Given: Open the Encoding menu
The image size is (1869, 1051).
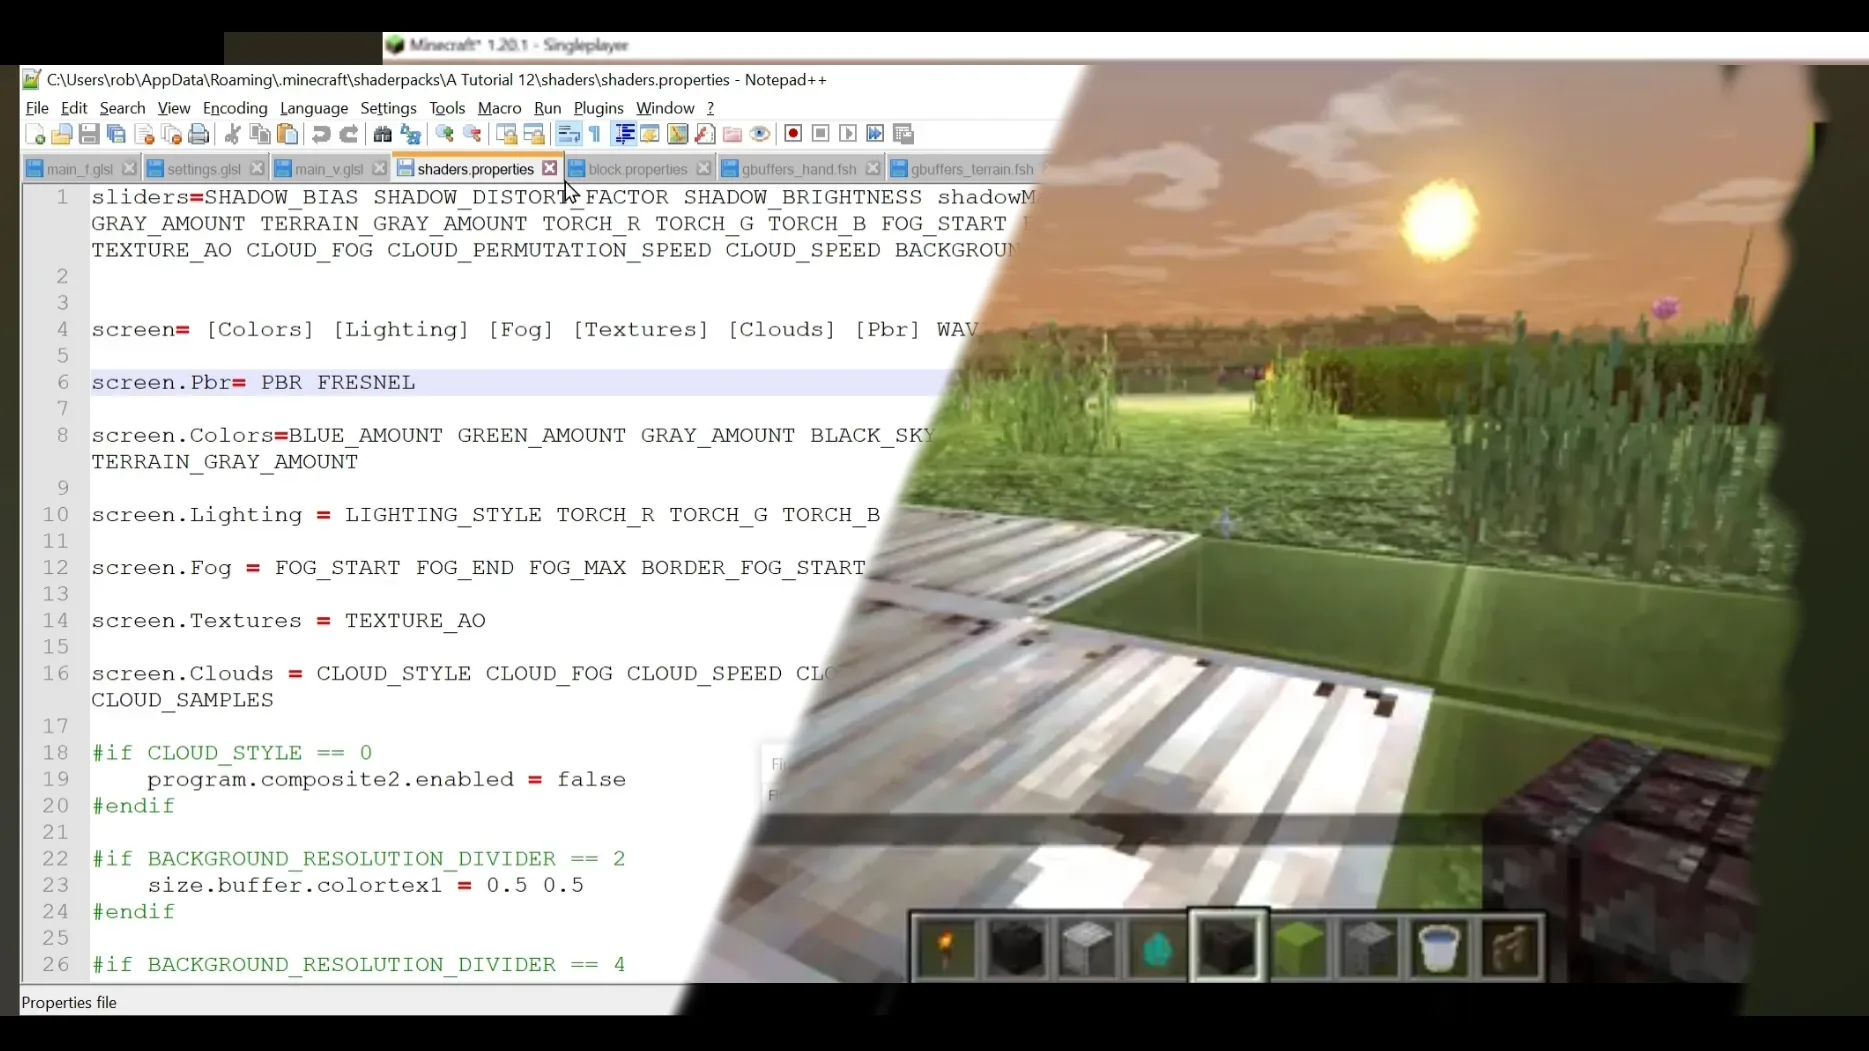Looking at the screenshot, I should click(234, 108).
